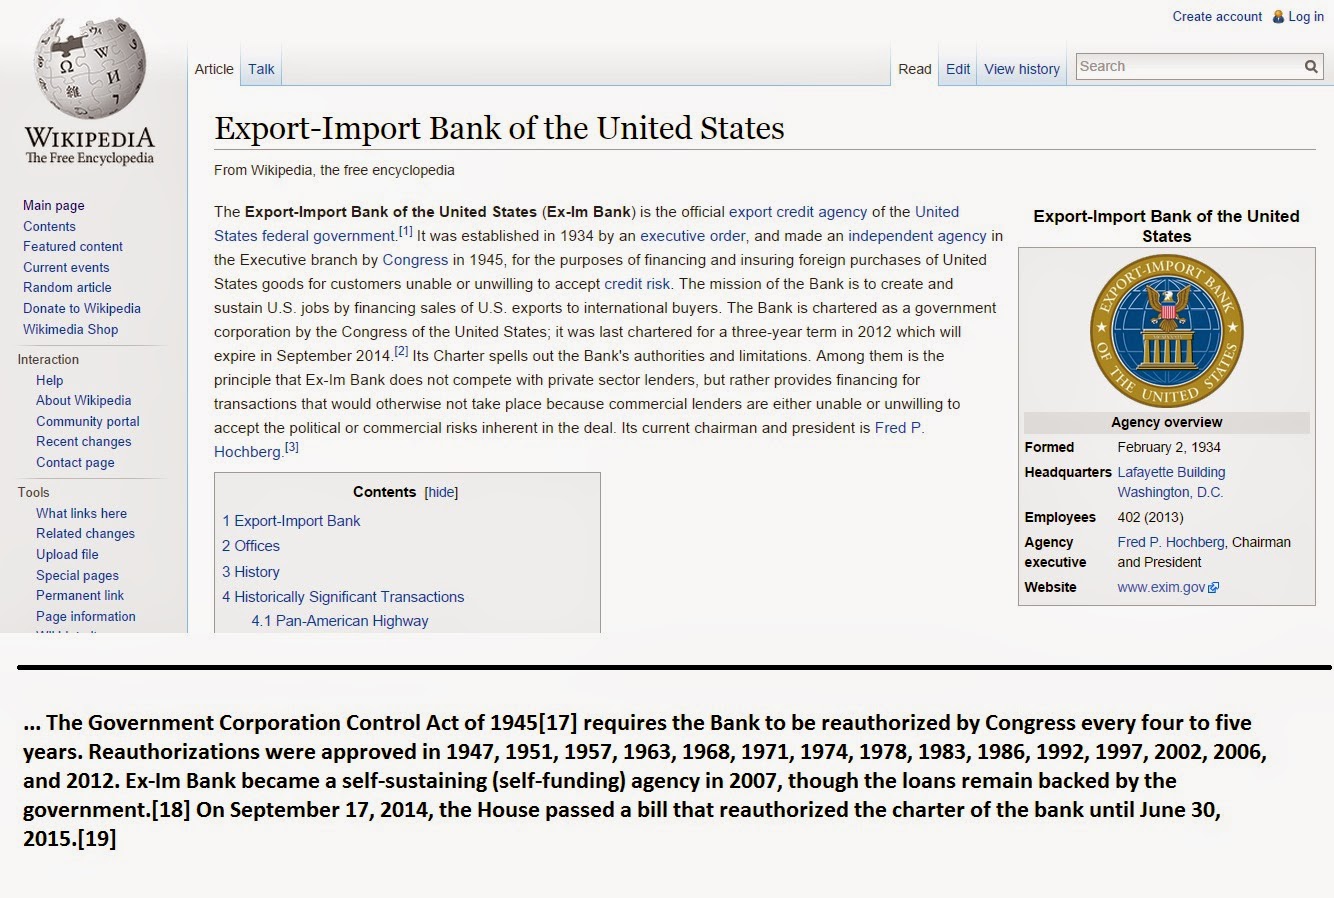Click the Employees value 402 (2013)
The width and height of the screenshot is (1334, 898).
tap(1150, 517)
